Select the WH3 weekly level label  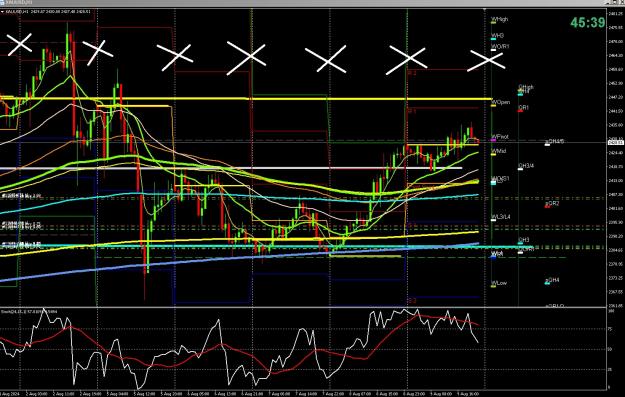497,36
